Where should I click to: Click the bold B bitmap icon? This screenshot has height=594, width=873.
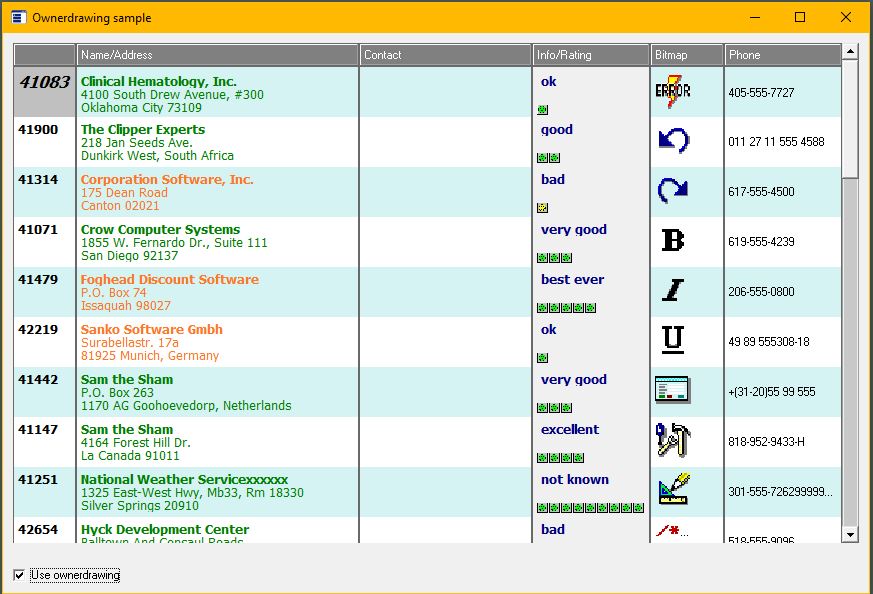tap(673, 240)
